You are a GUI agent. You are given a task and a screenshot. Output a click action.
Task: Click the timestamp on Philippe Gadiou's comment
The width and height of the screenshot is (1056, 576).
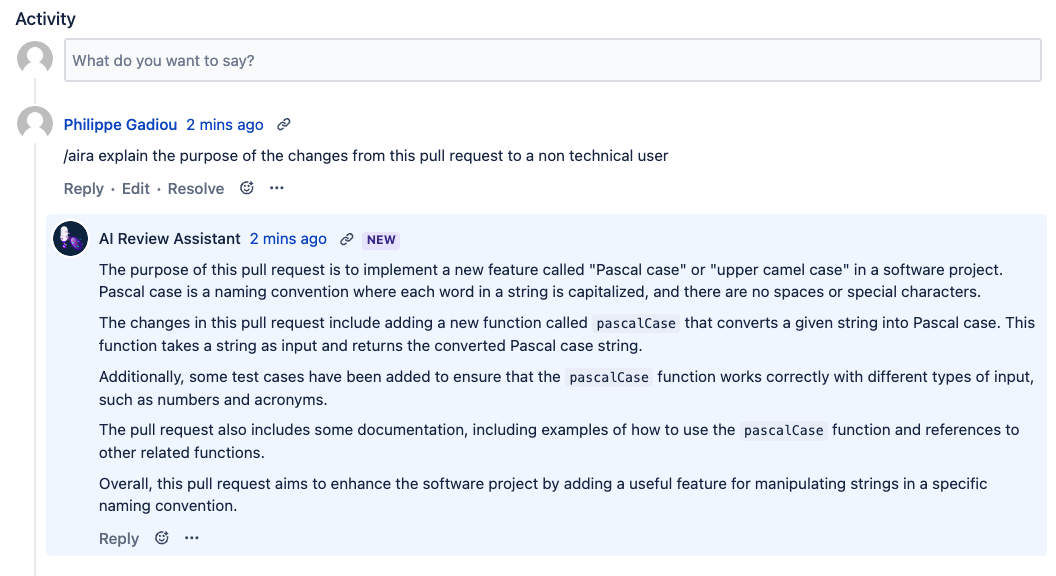225,125
